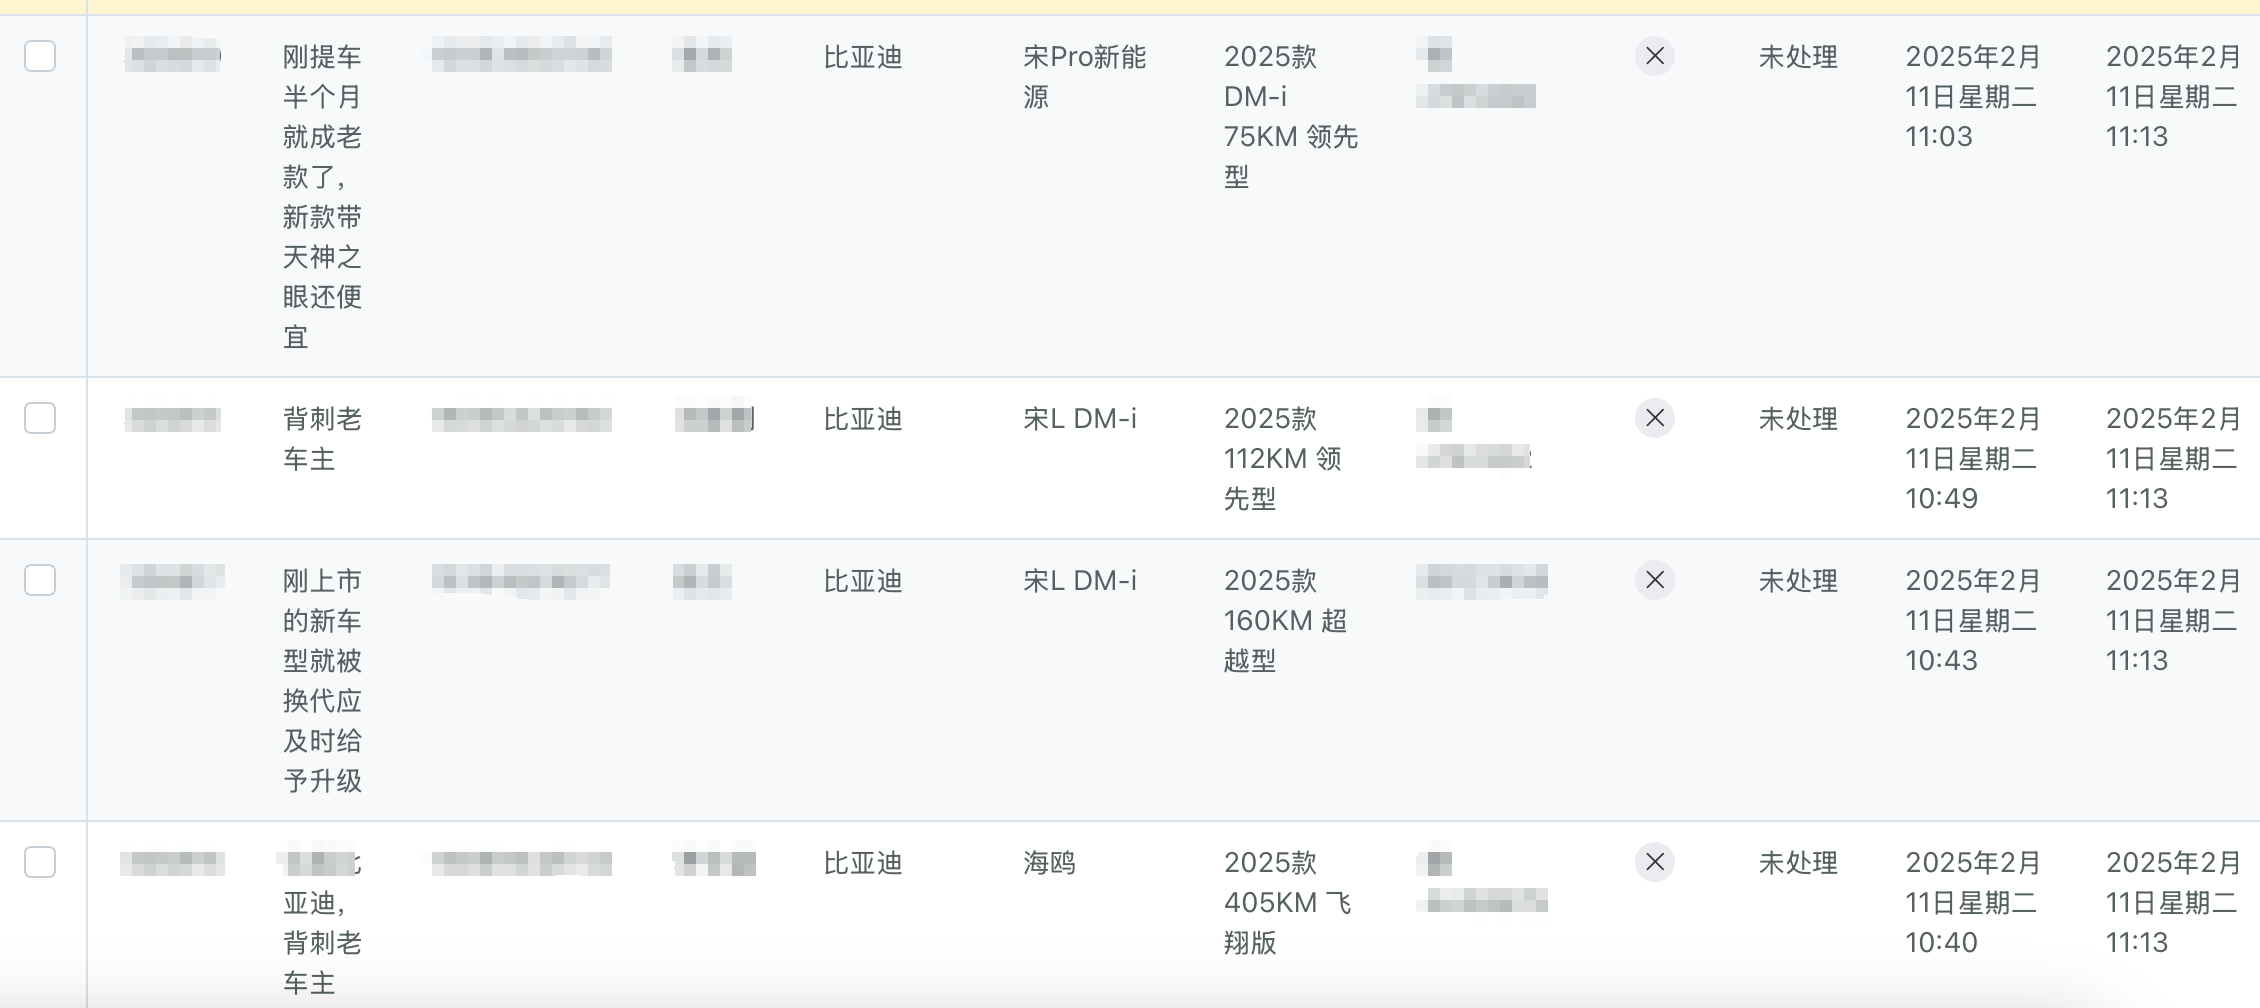The width and height of the screenshot is (2260, 1008).
Task: Select checkbox of the 海鸥 row
Action: click(40, 862)
